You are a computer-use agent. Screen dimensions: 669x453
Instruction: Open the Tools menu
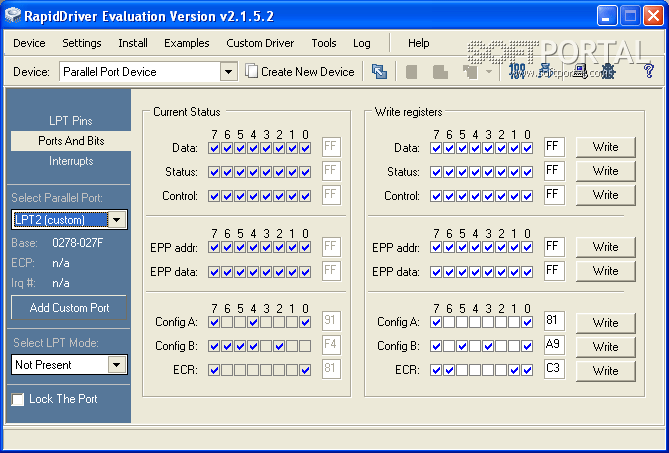(323, 43)
